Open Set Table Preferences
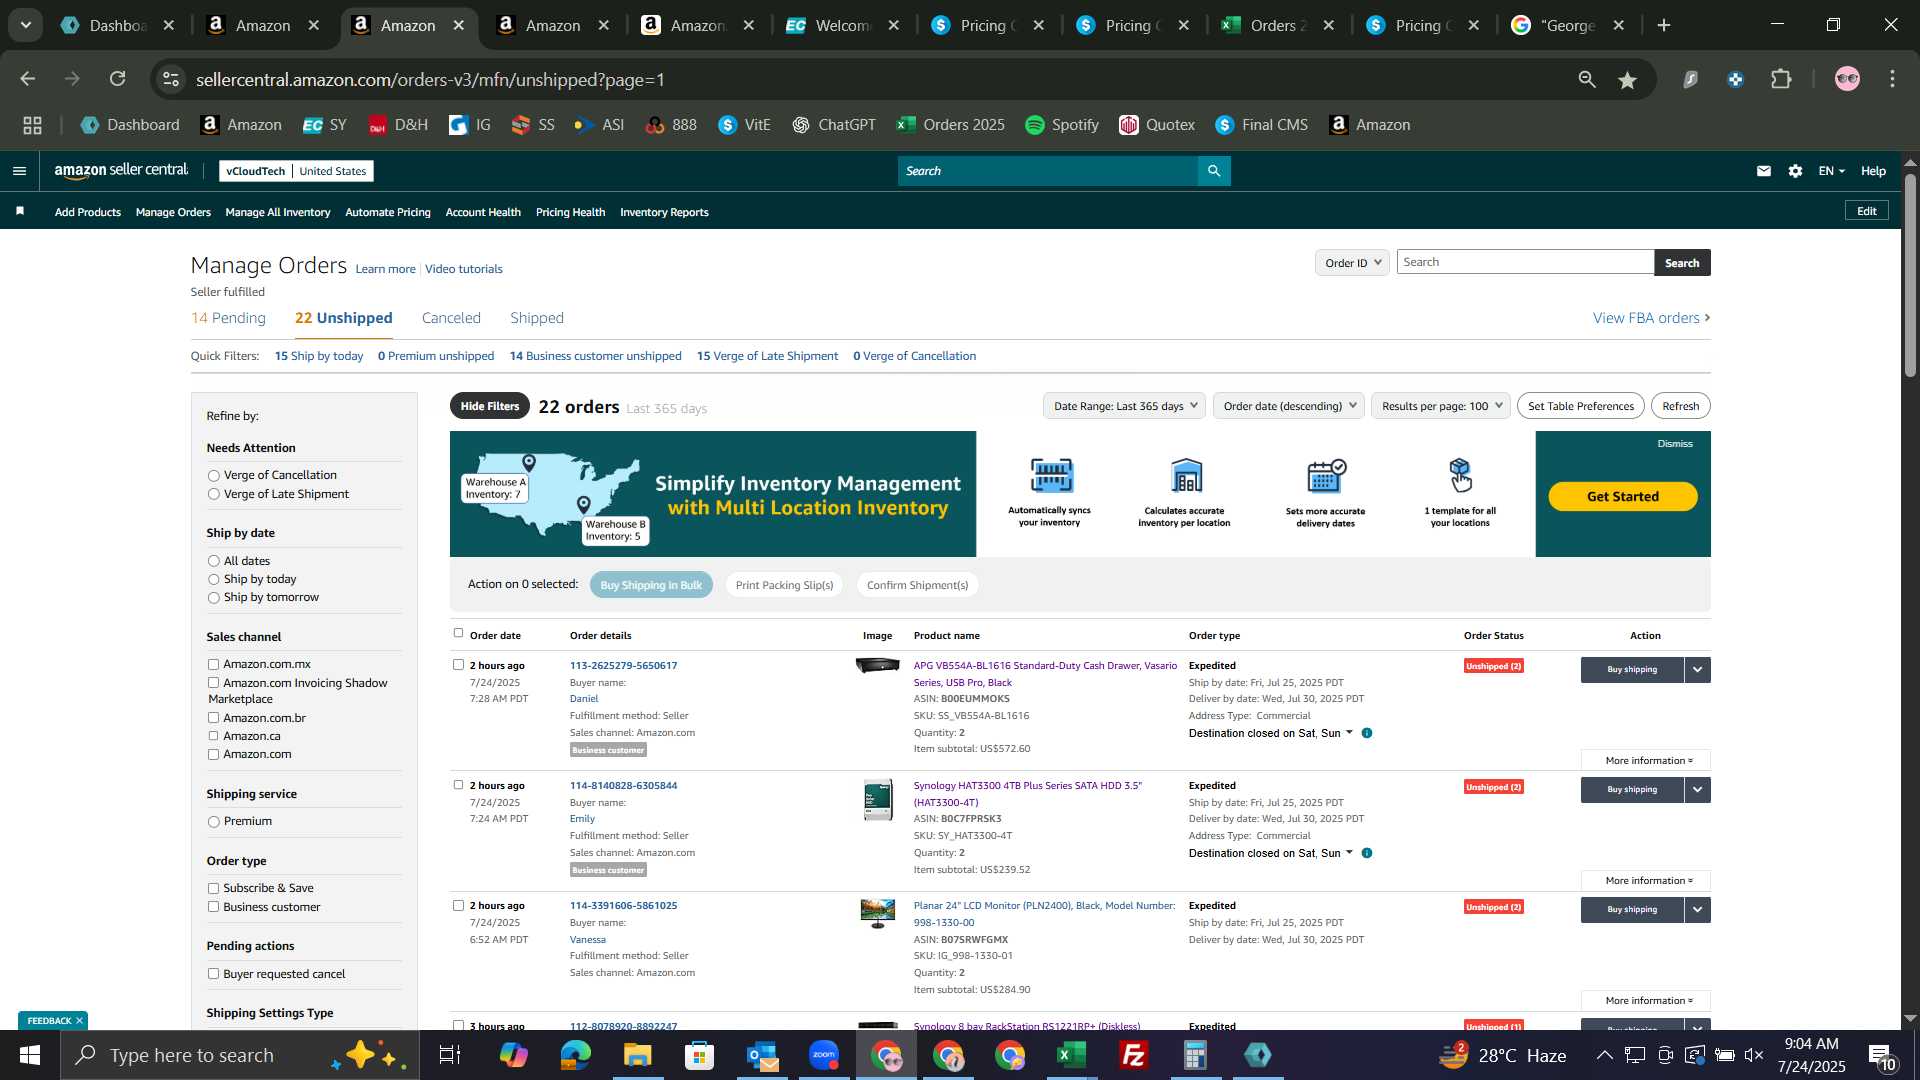Screen dimensions: 1920x1080 [1580, 406]
